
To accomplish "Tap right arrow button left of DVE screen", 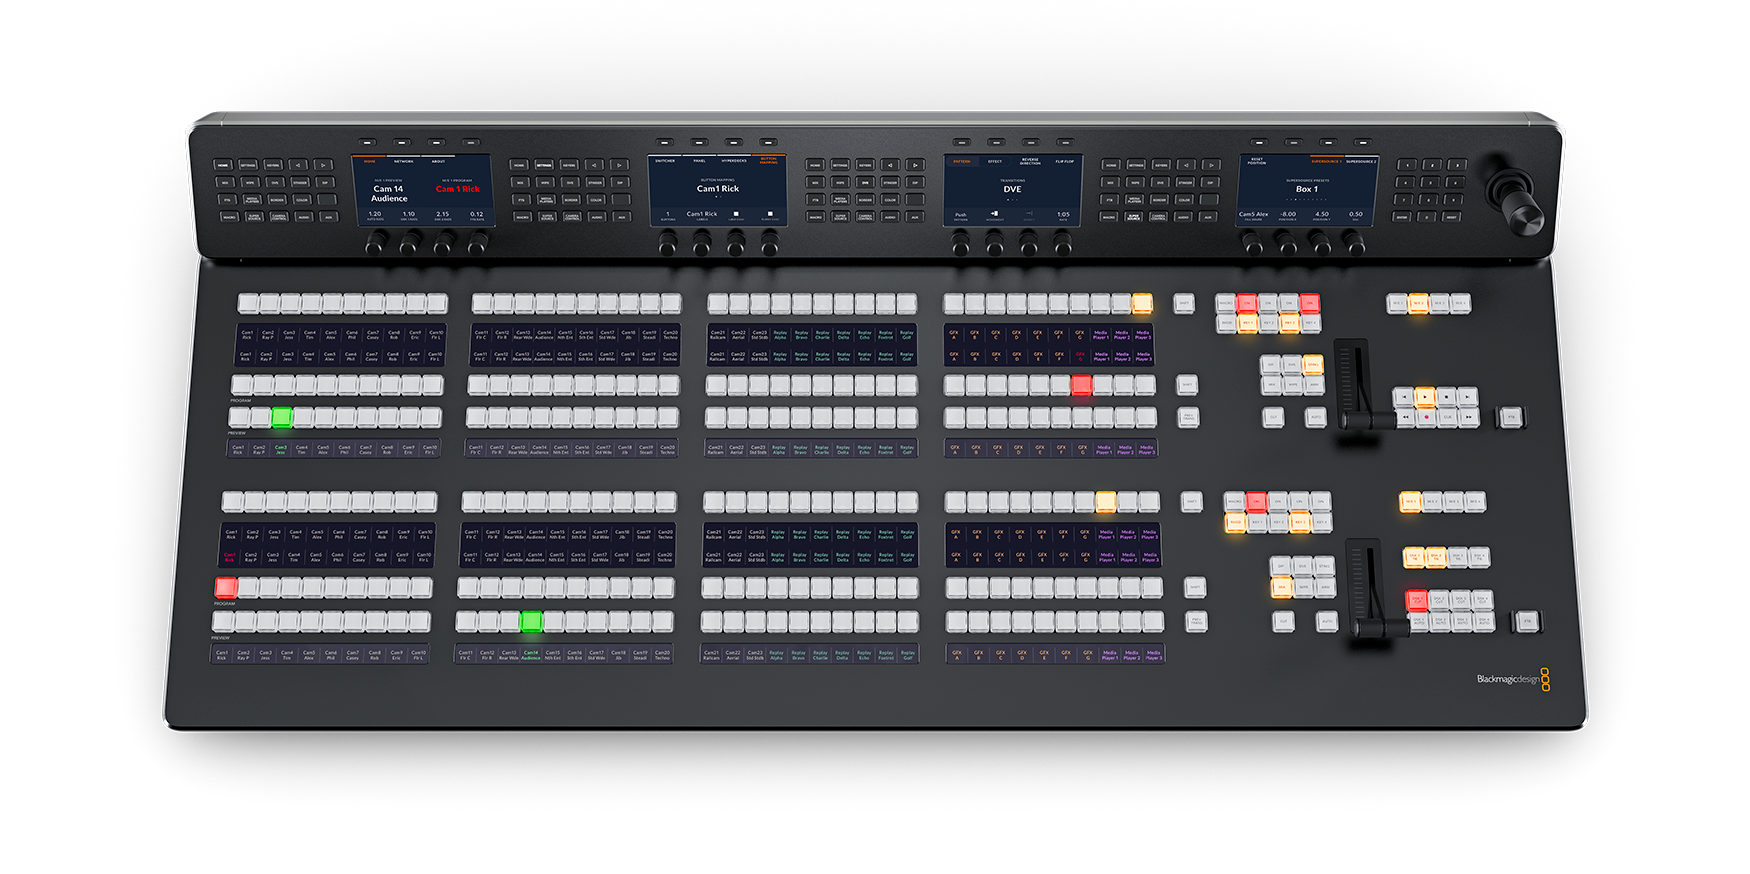I will 915,165.
